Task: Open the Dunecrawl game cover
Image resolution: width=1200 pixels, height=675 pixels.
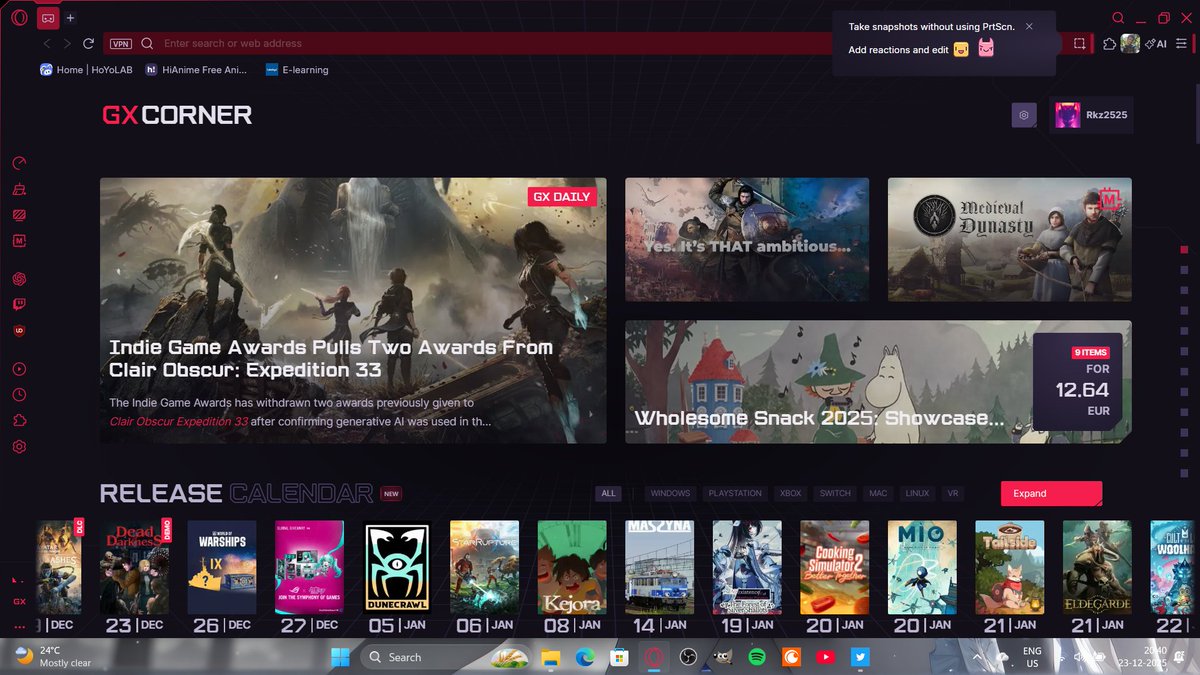Action: (x=397, y=567)
